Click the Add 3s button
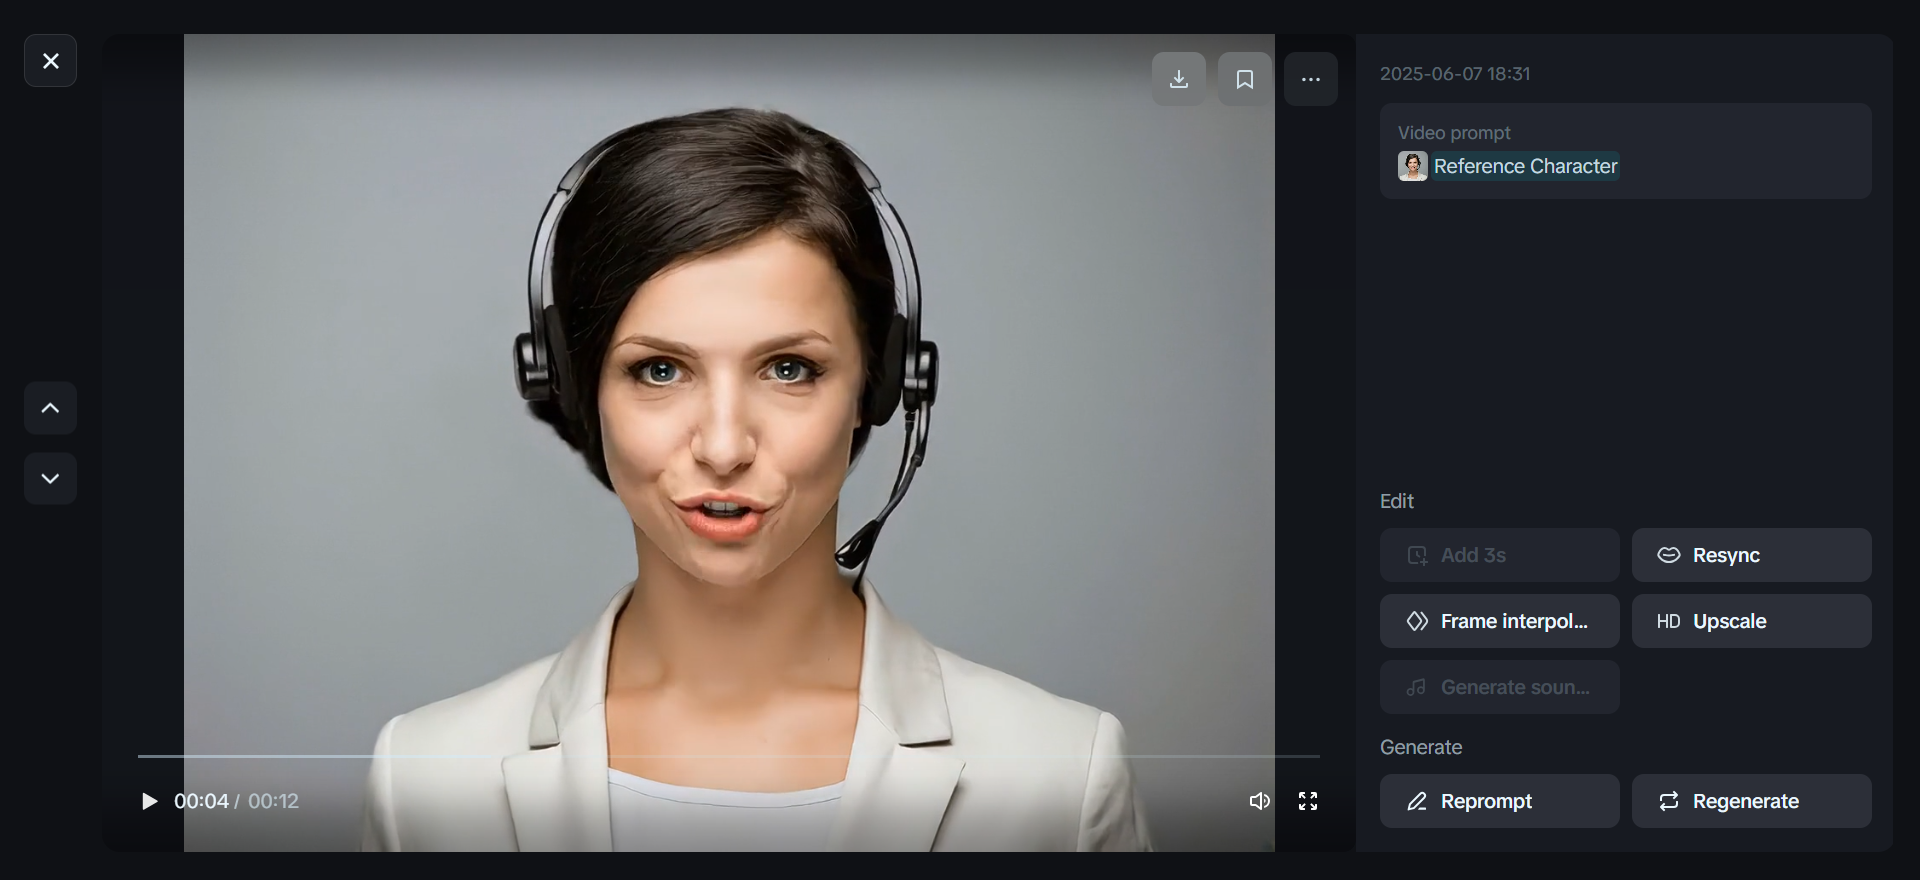The image size is (1920, 880). 1500,555
